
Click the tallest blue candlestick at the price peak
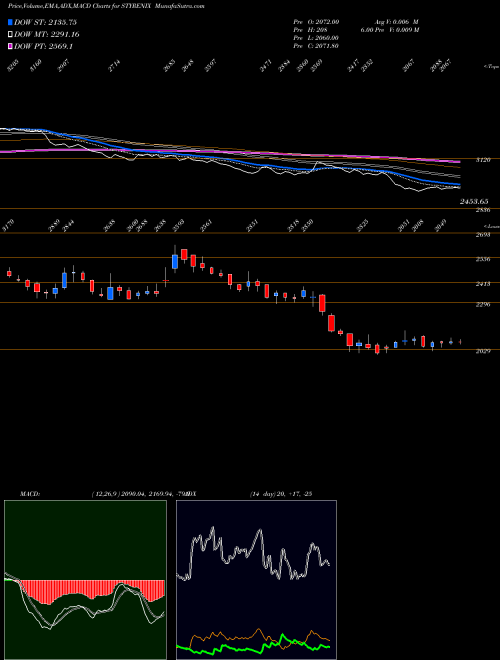pos(175,261)
